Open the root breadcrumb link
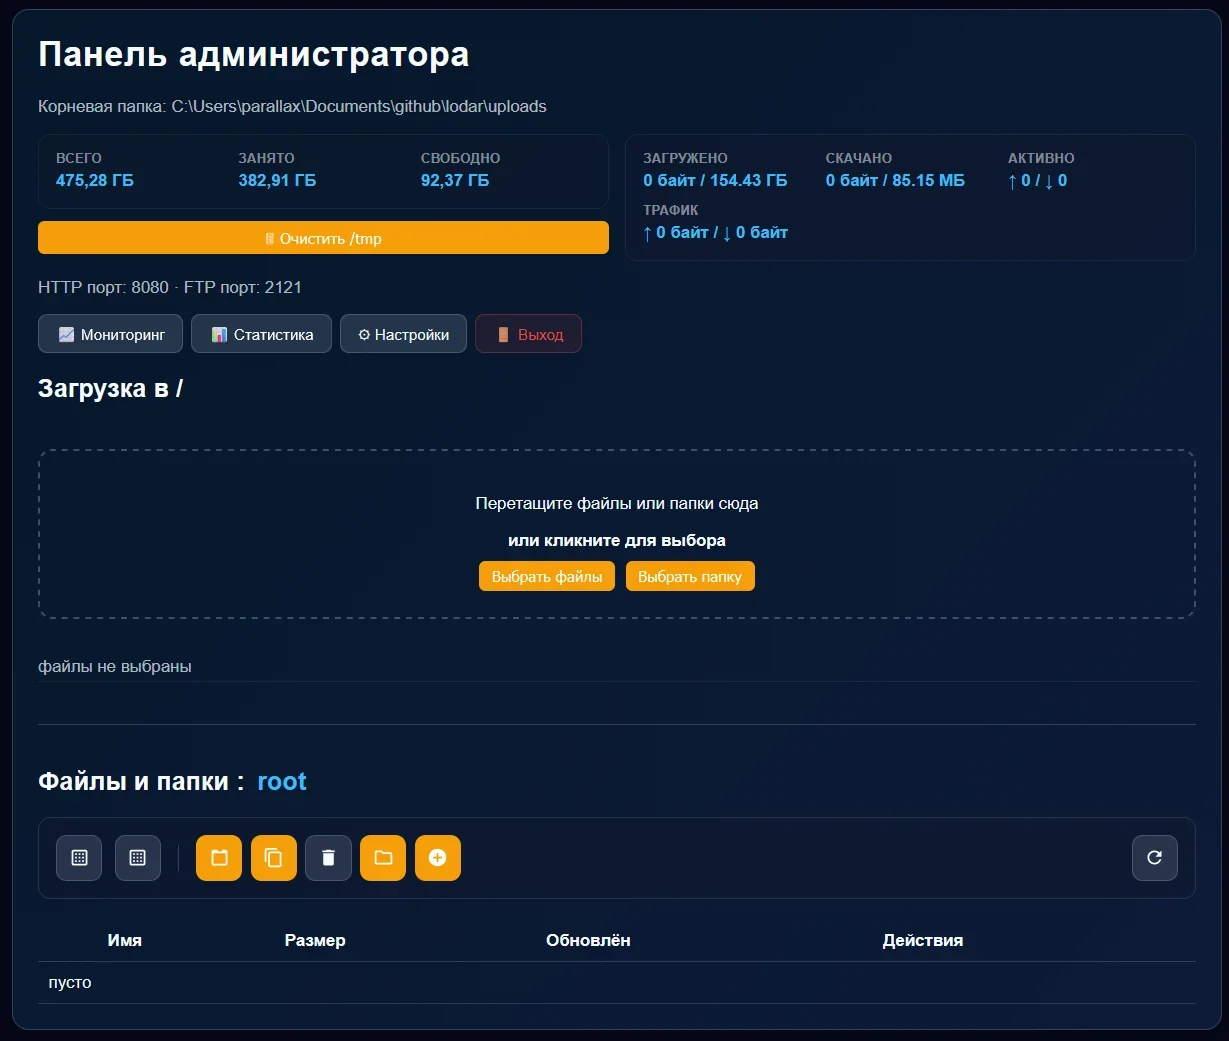 (x=282, y=781)
